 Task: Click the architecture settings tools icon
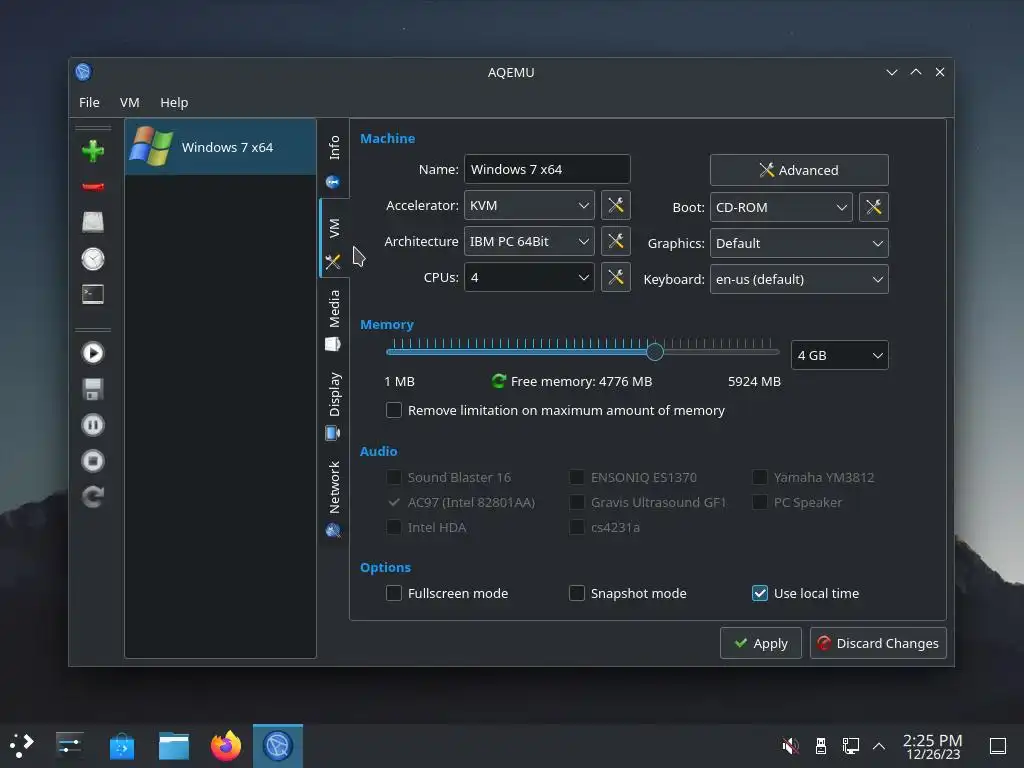[x=615, y=241]
